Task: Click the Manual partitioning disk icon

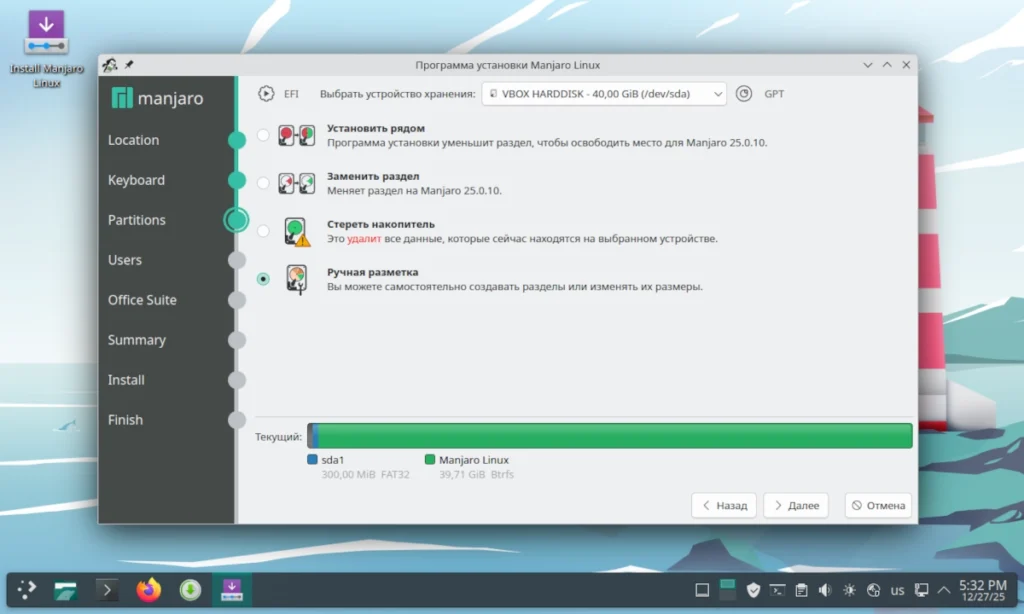Action: point(296,280)
